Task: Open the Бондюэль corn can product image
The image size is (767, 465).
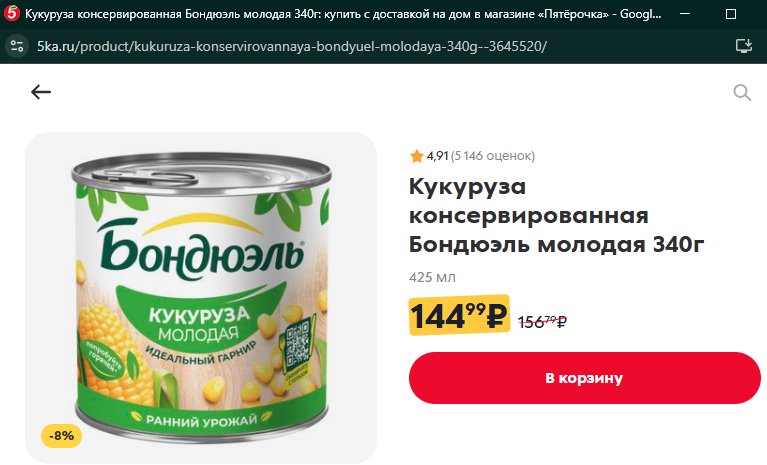Action: 201,298
